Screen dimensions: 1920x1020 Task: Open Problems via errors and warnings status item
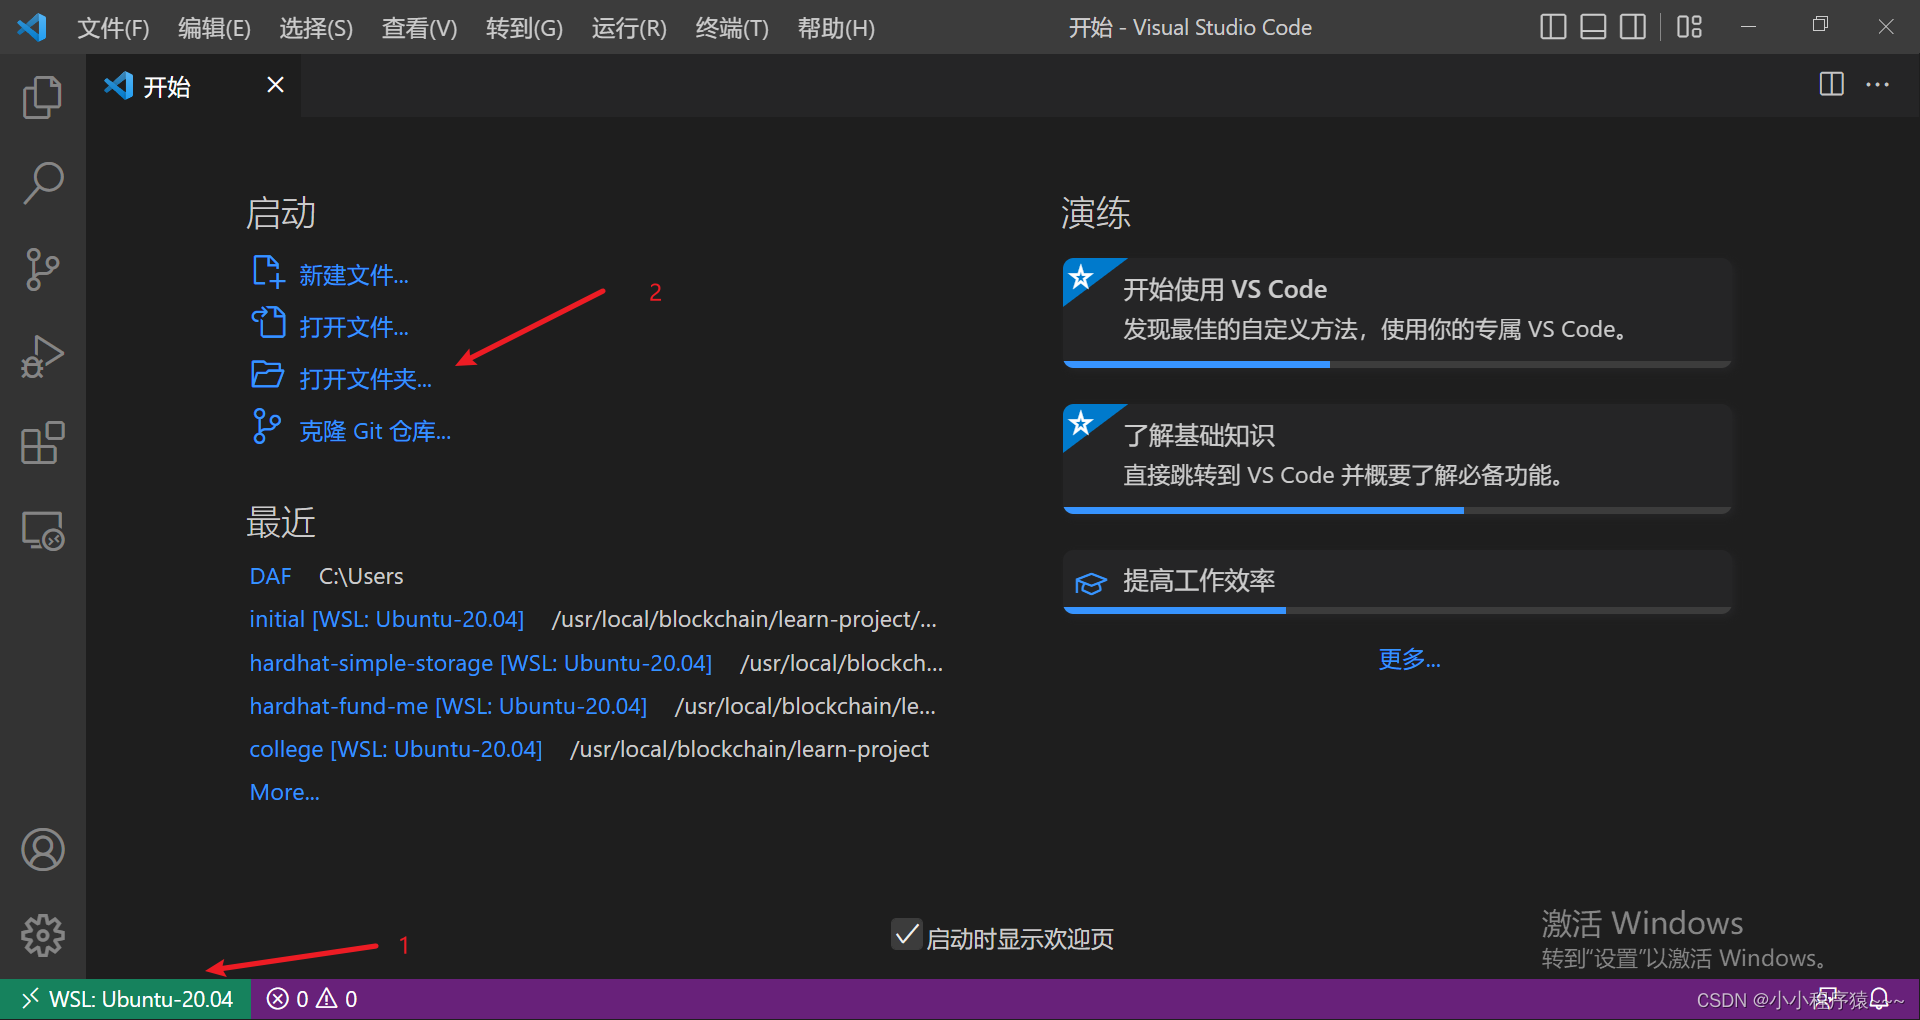coord(312,999)
